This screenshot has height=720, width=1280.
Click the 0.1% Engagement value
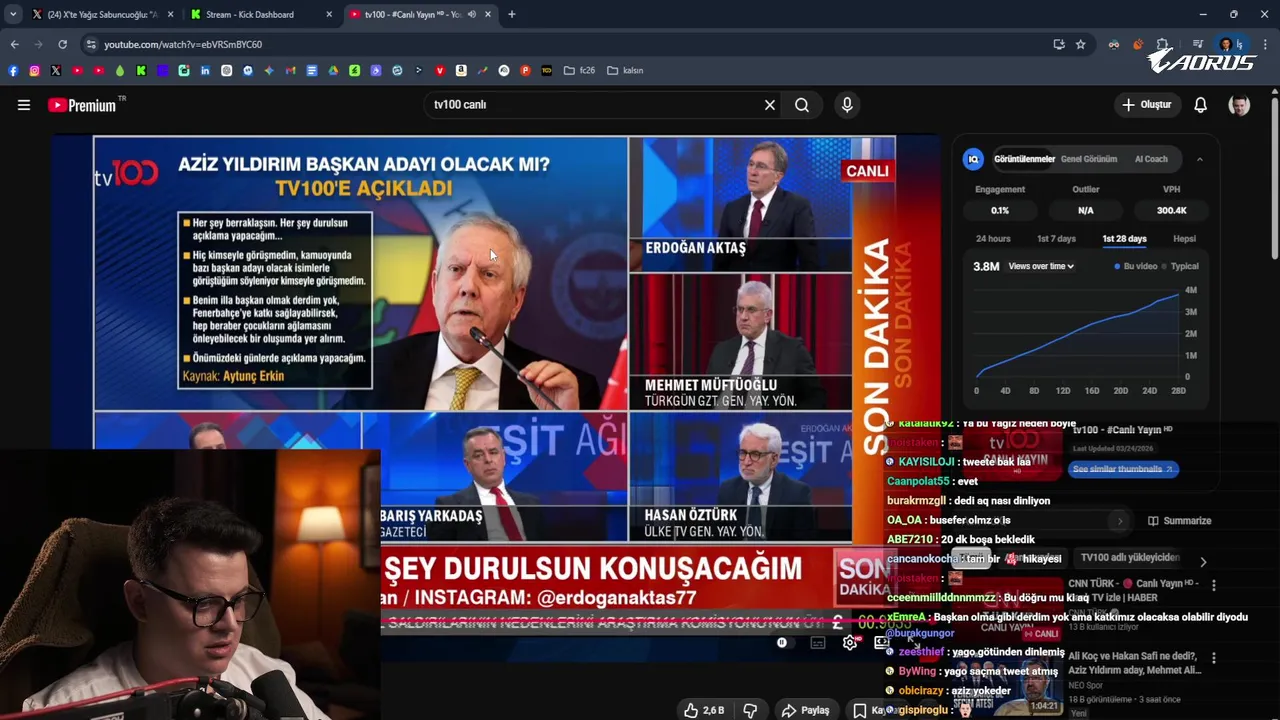coord(1000,211)
